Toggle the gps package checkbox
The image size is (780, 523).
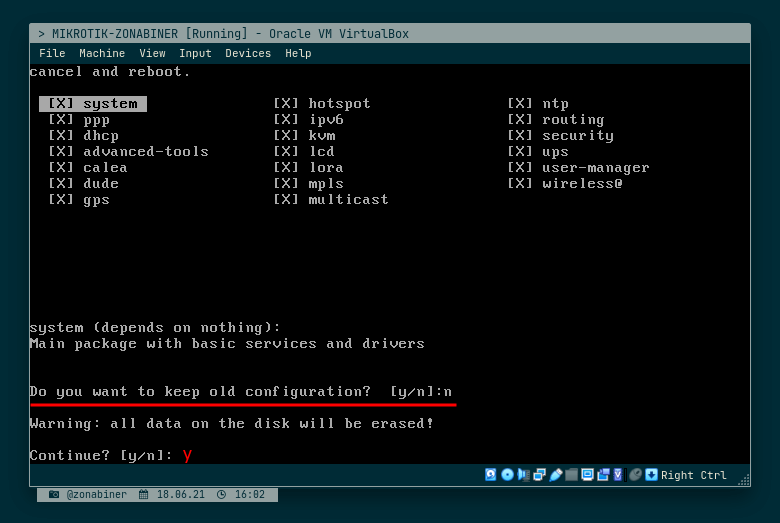coord(61,200)
